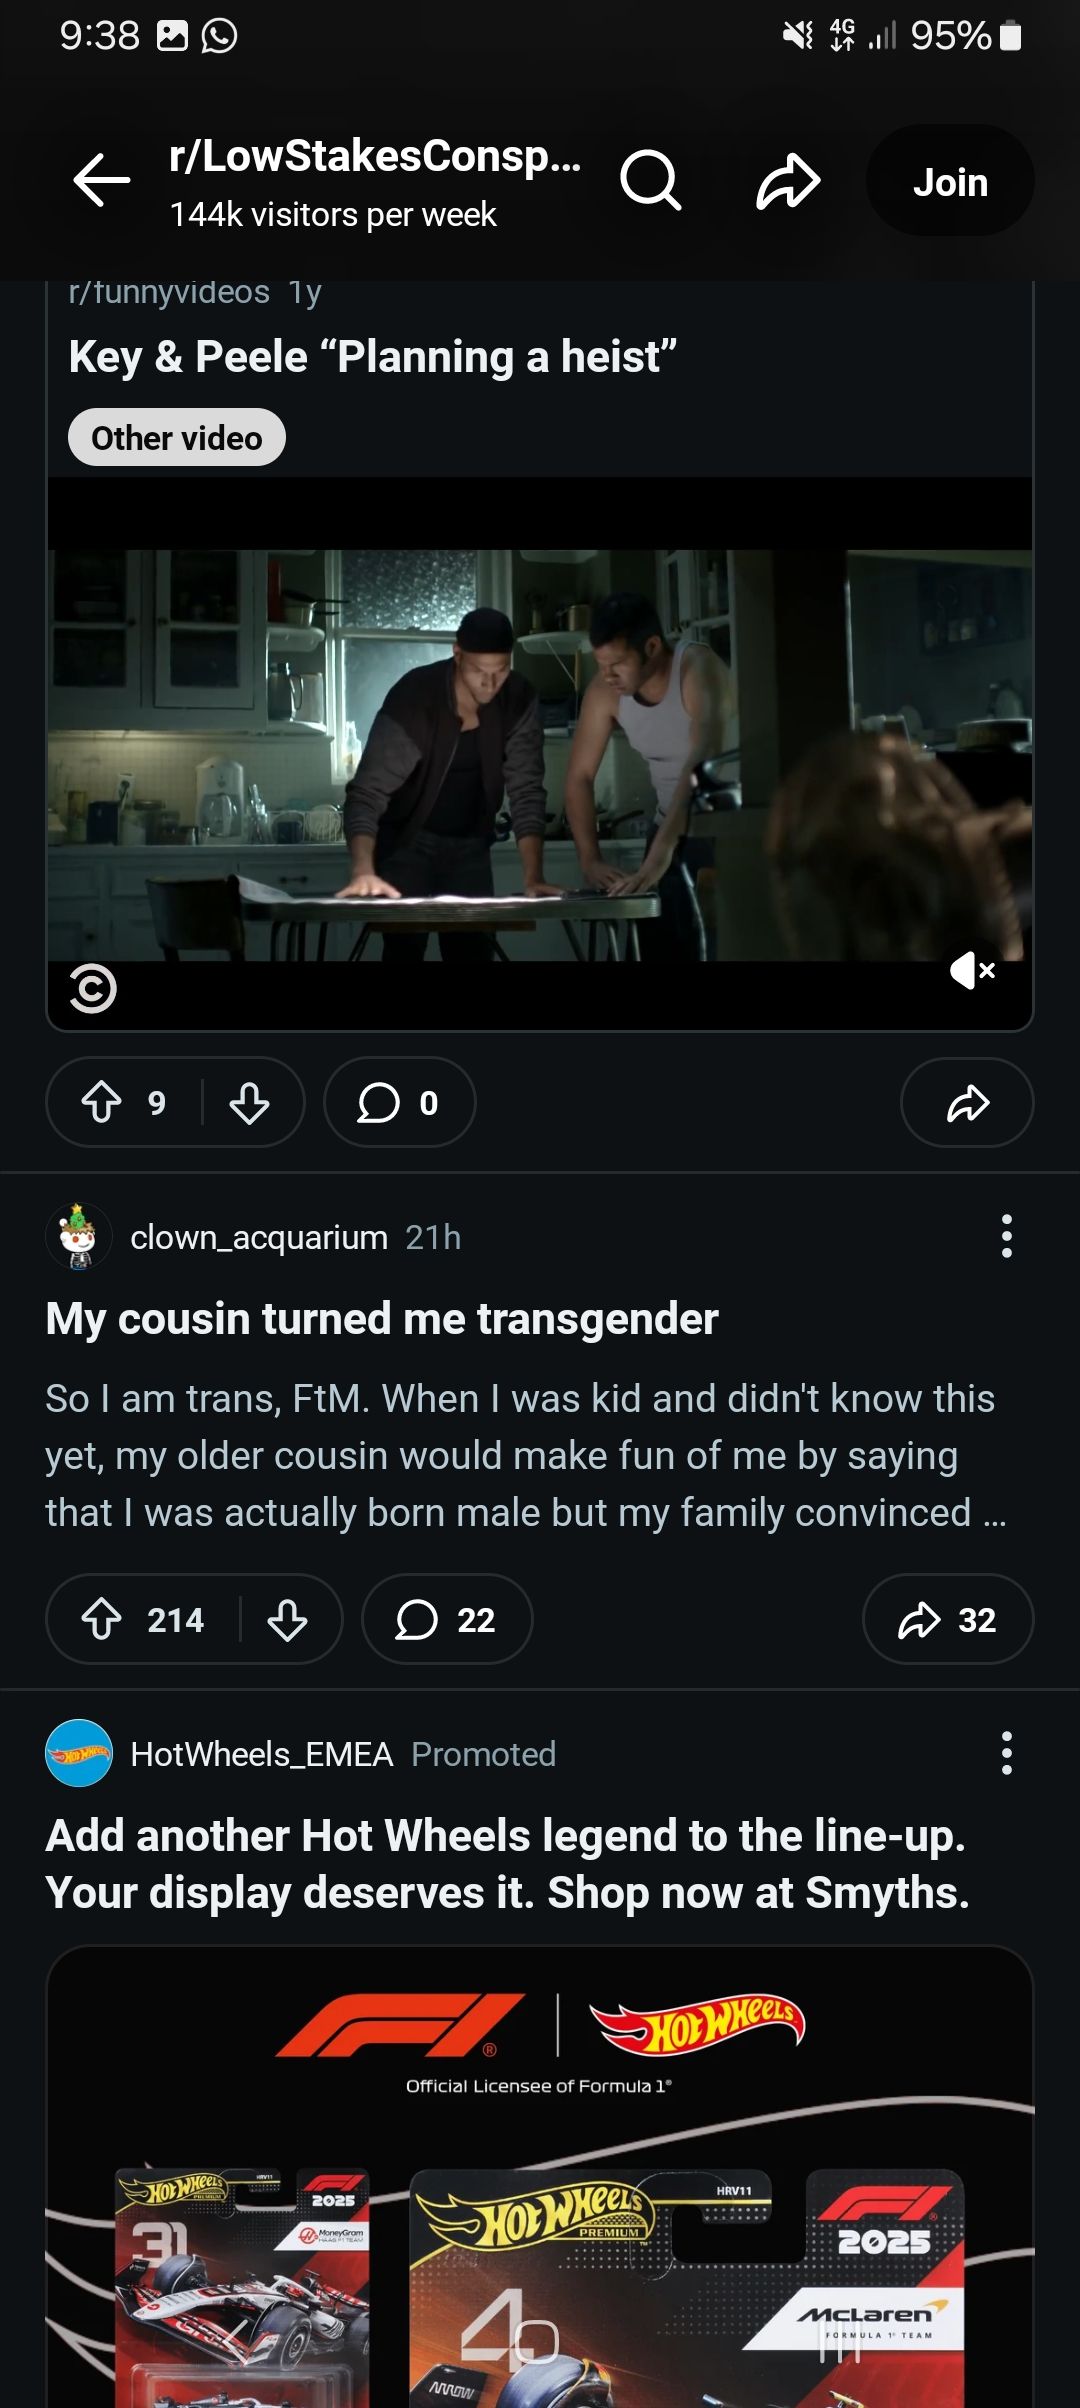Open HotWheels_EMEA promoted profile name

[261, 1754]
